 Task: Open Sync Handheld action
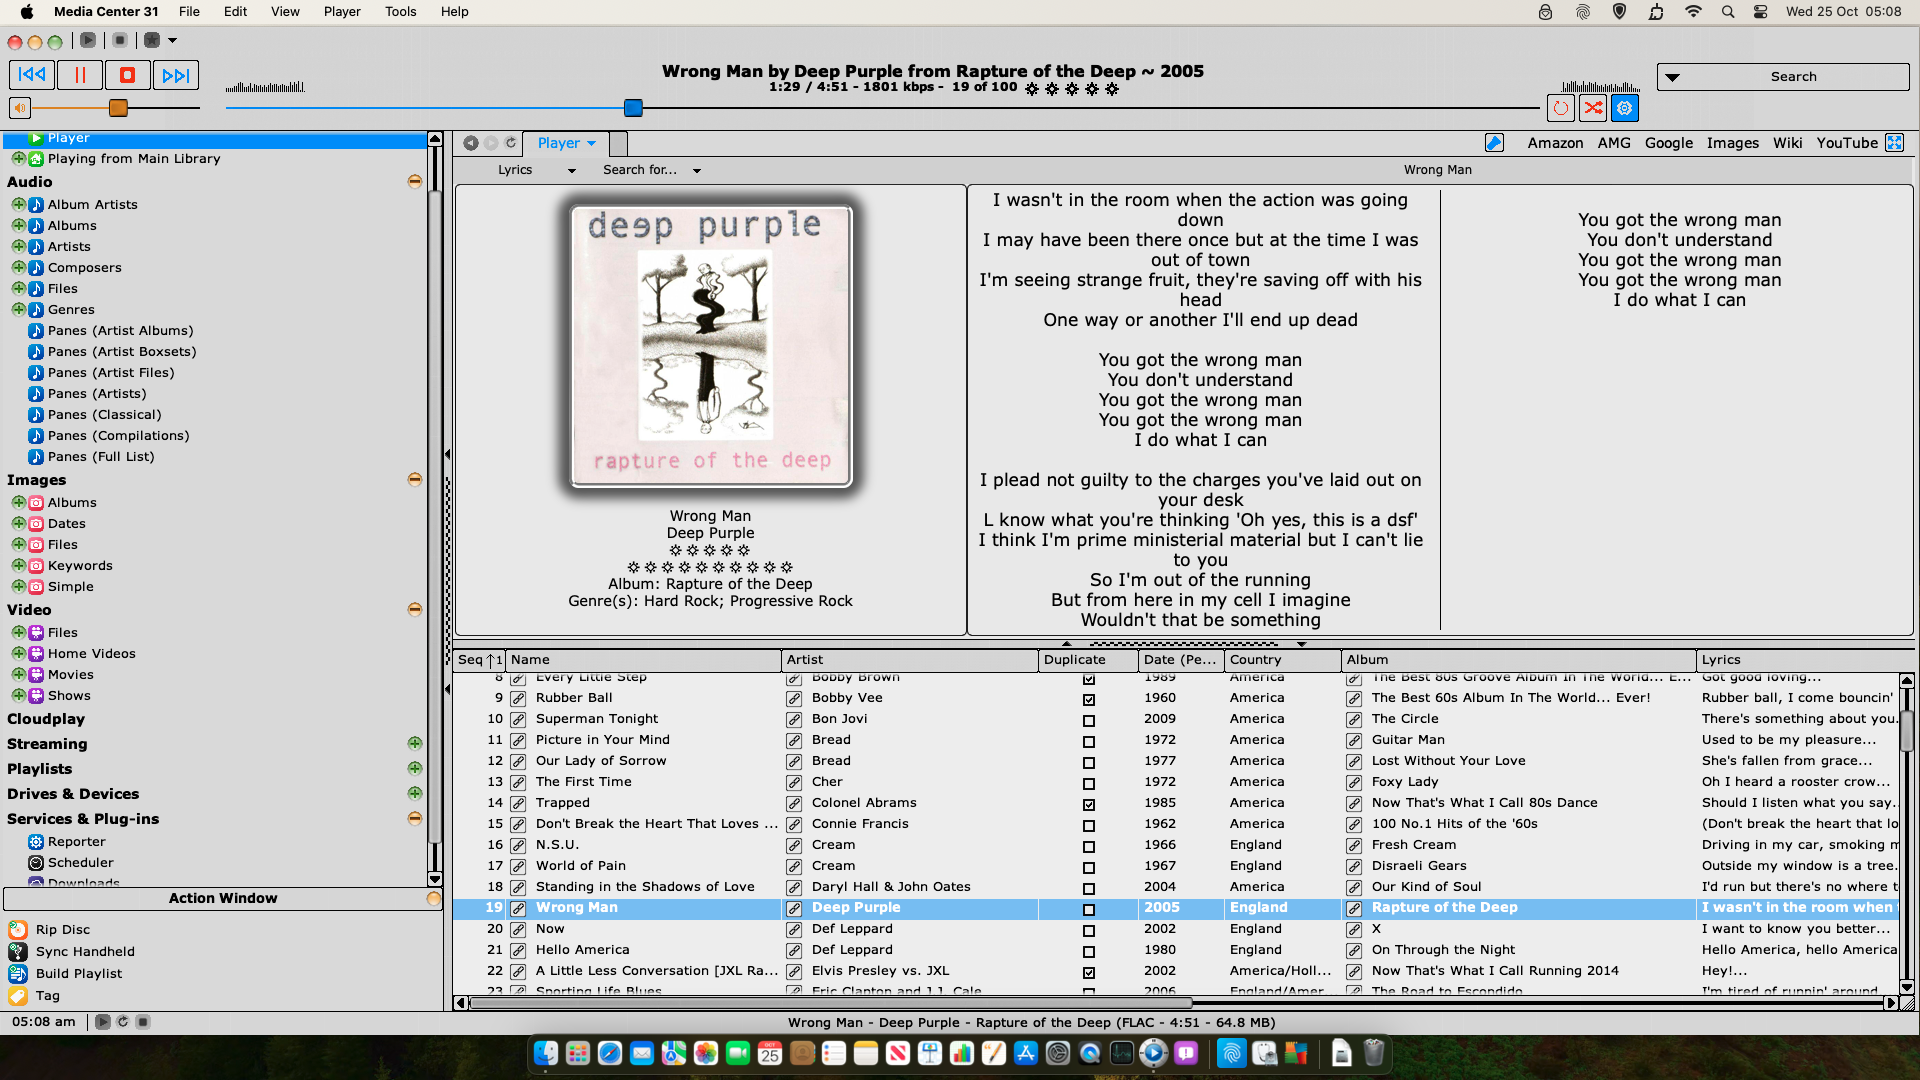tap(84, 952)
